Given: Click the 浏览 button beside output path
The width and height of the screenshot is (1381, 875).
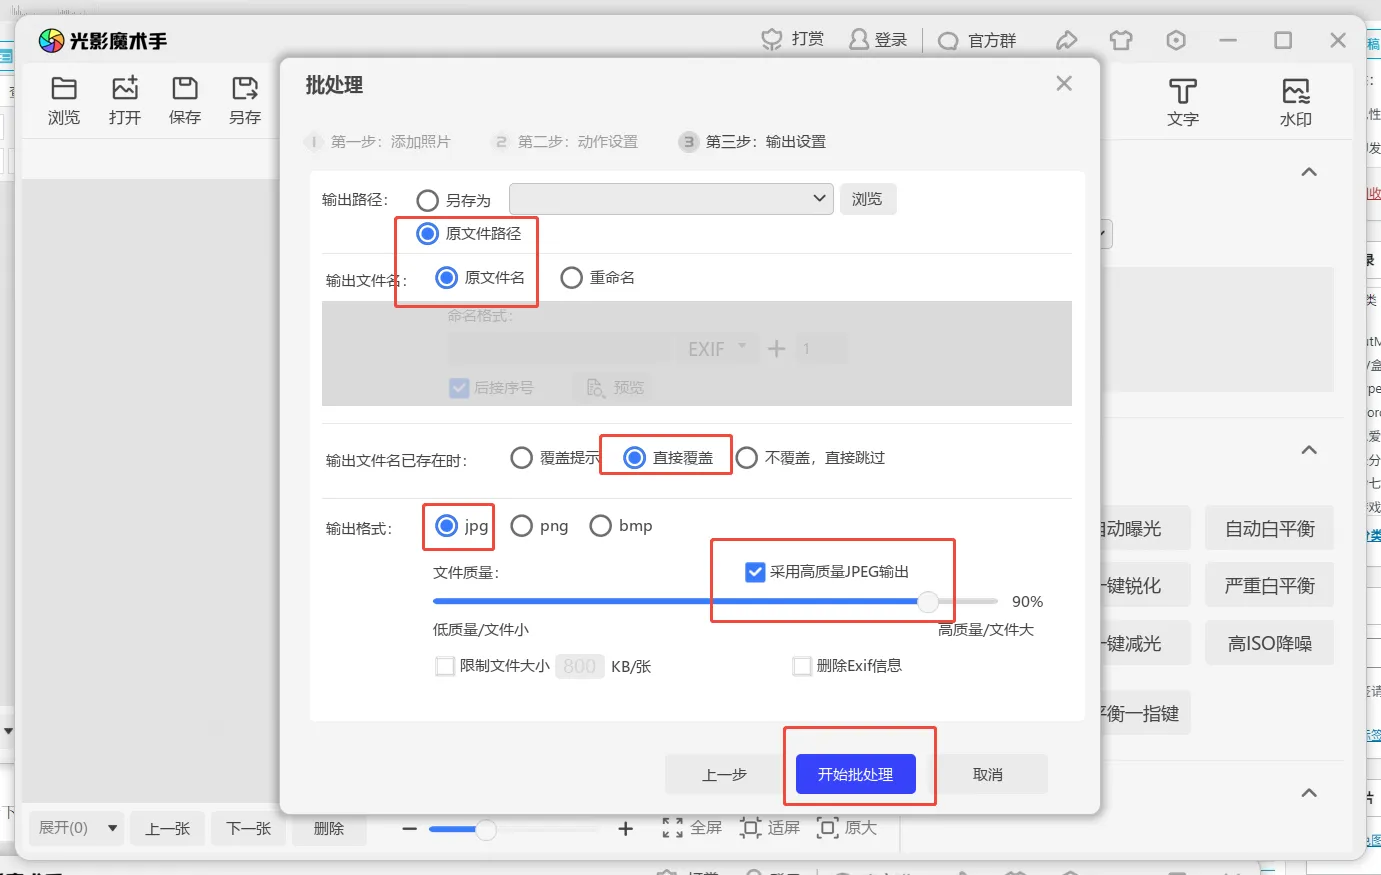Looking at the screenshot, I should click(x=867, y=199).
